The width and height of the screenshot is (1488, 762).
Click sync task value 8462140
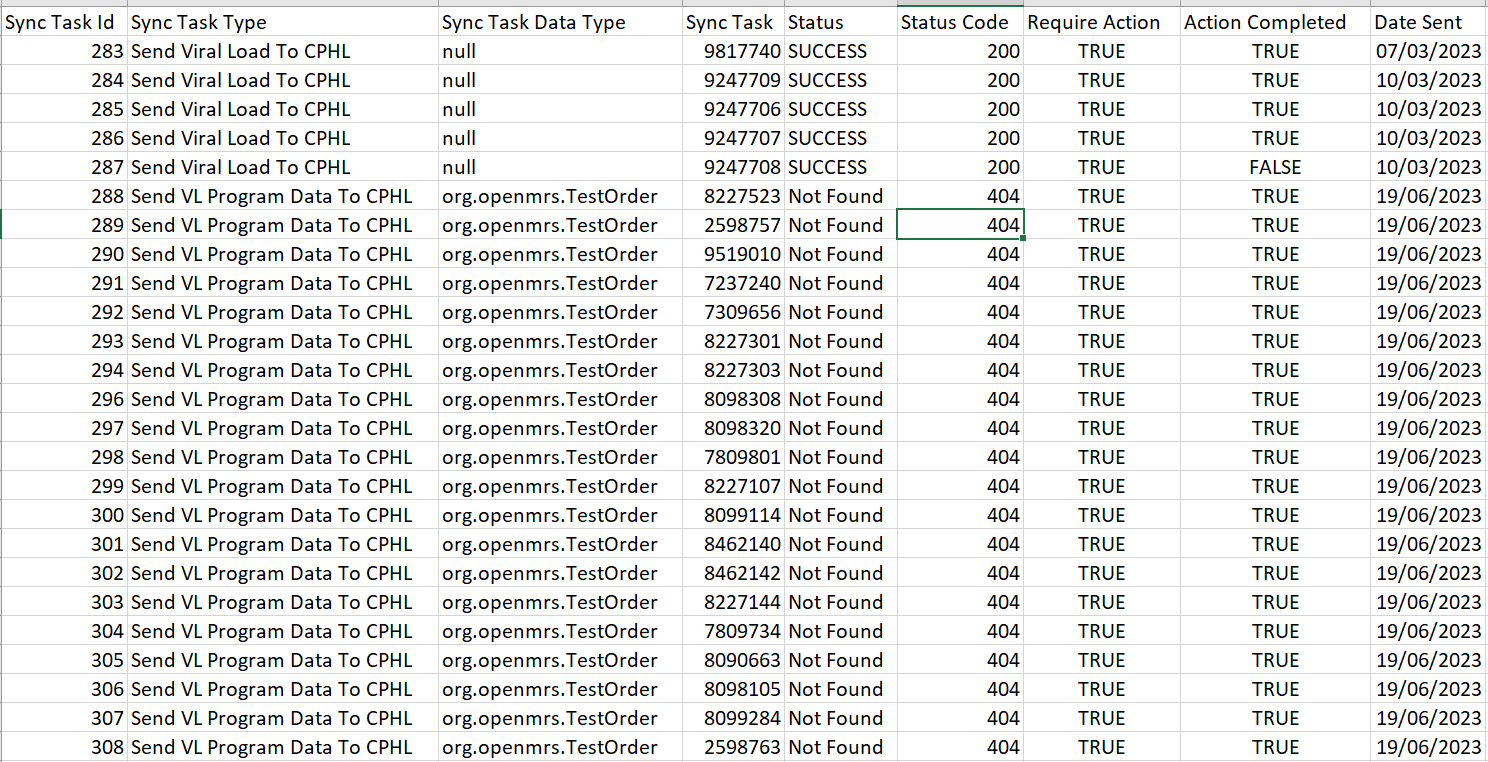click(x=733, y=544)
